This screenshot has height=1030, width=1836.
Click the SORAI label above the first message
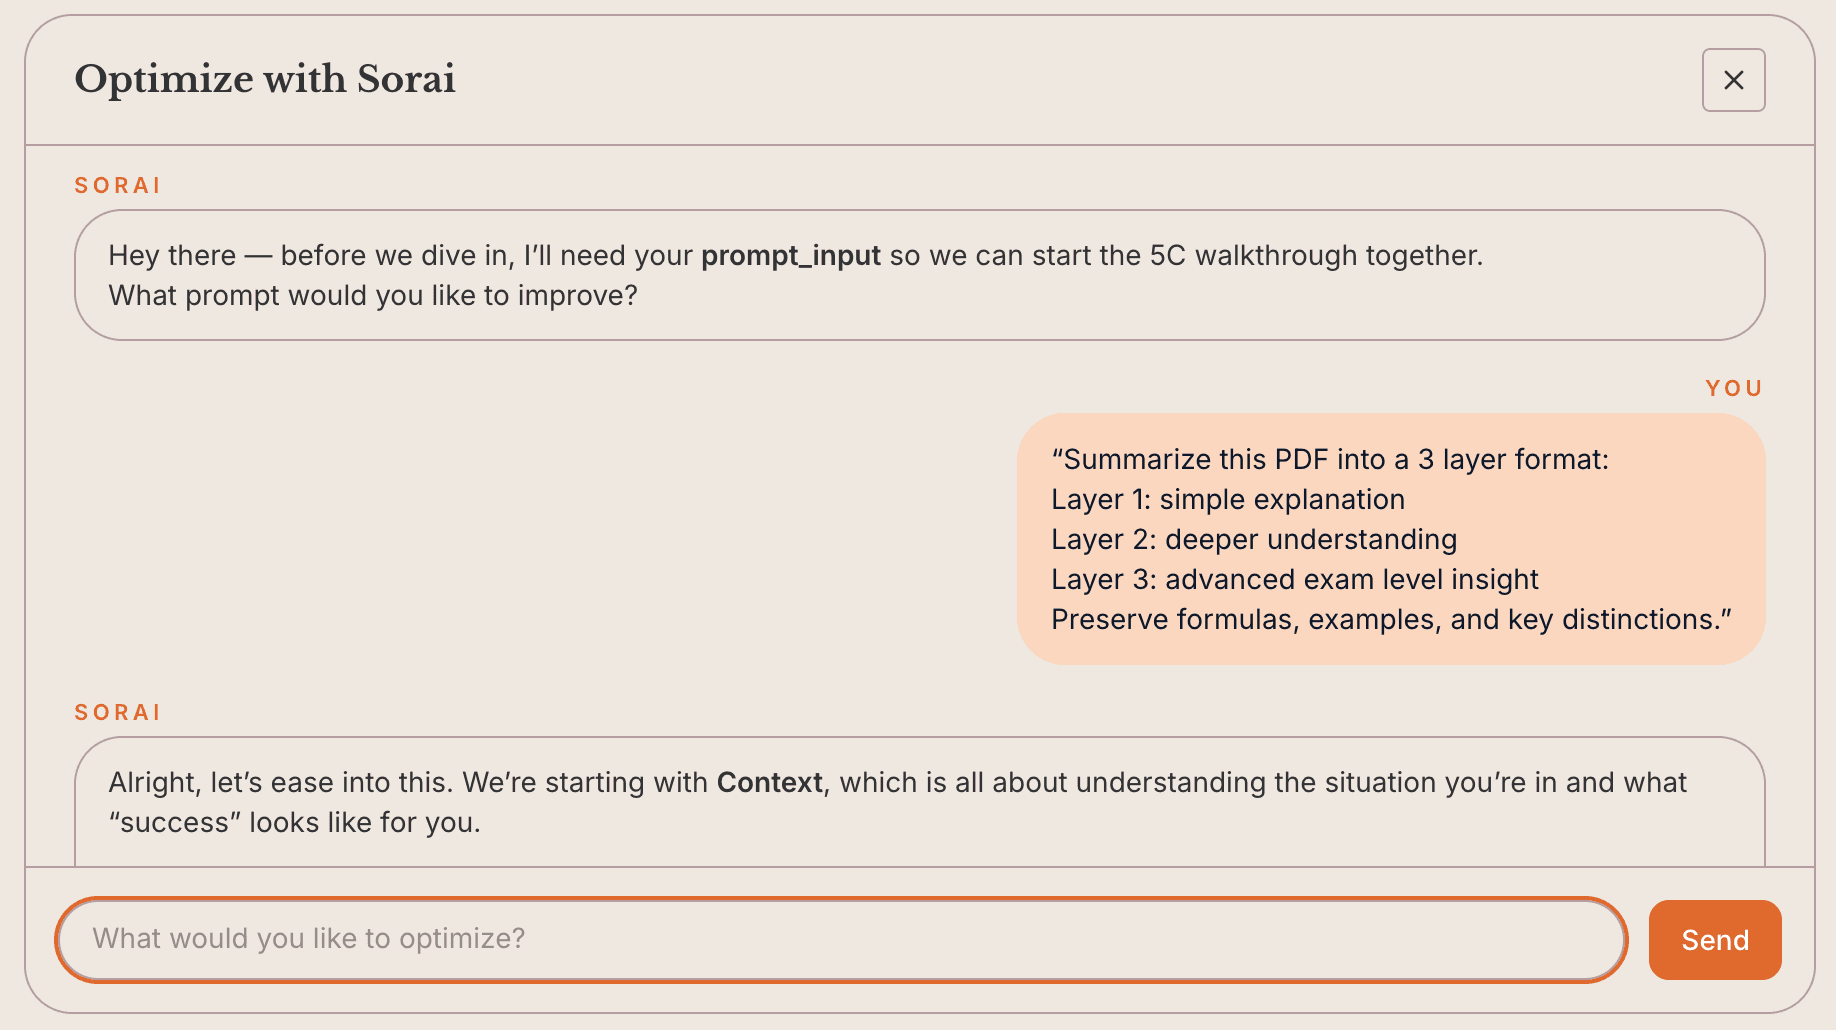point(117,184)
